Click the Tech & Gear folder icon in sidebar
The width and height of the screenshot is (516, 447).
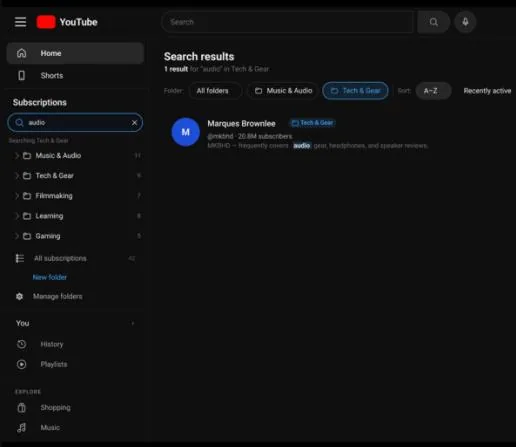pos(27,176)
